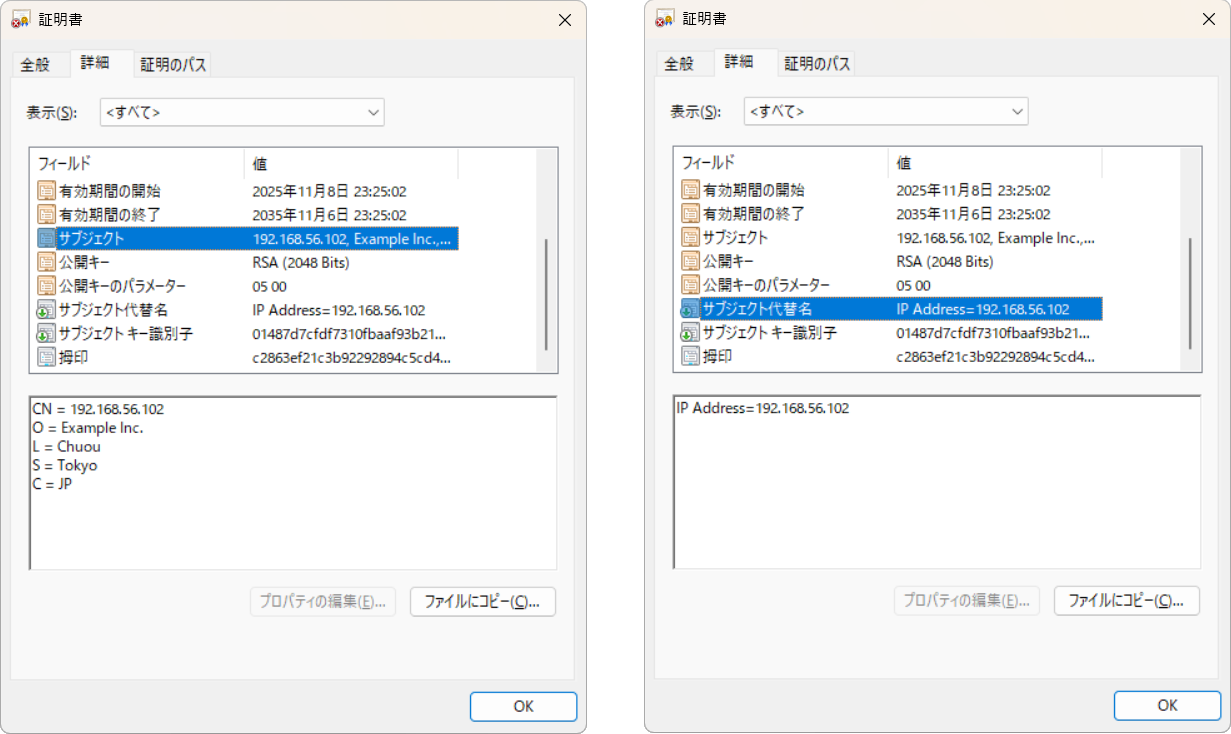Click the 値 column header in left dialog
This screenshot has width=1231, height=734.
(x=350, y=163)
